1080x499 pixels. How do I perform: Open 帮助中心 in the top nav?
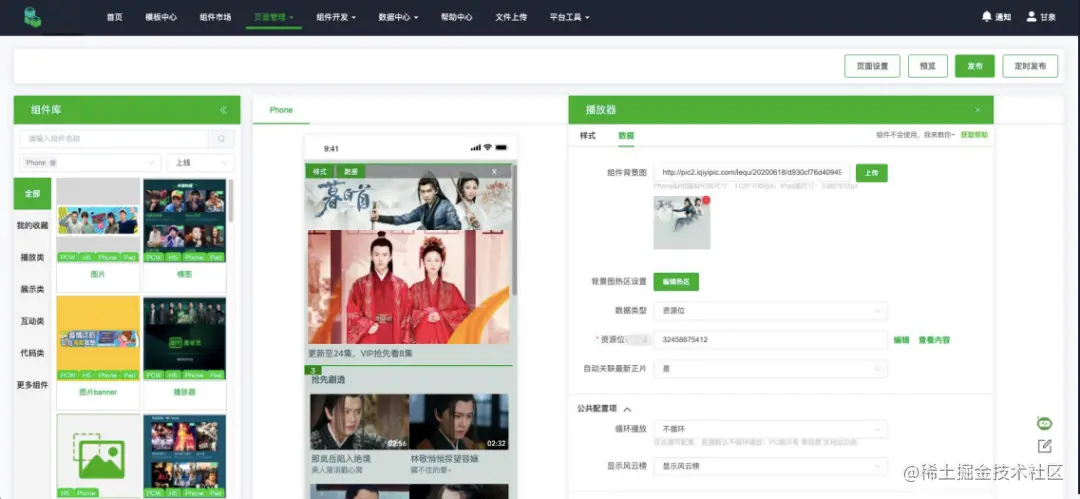[x=457, y=17]
